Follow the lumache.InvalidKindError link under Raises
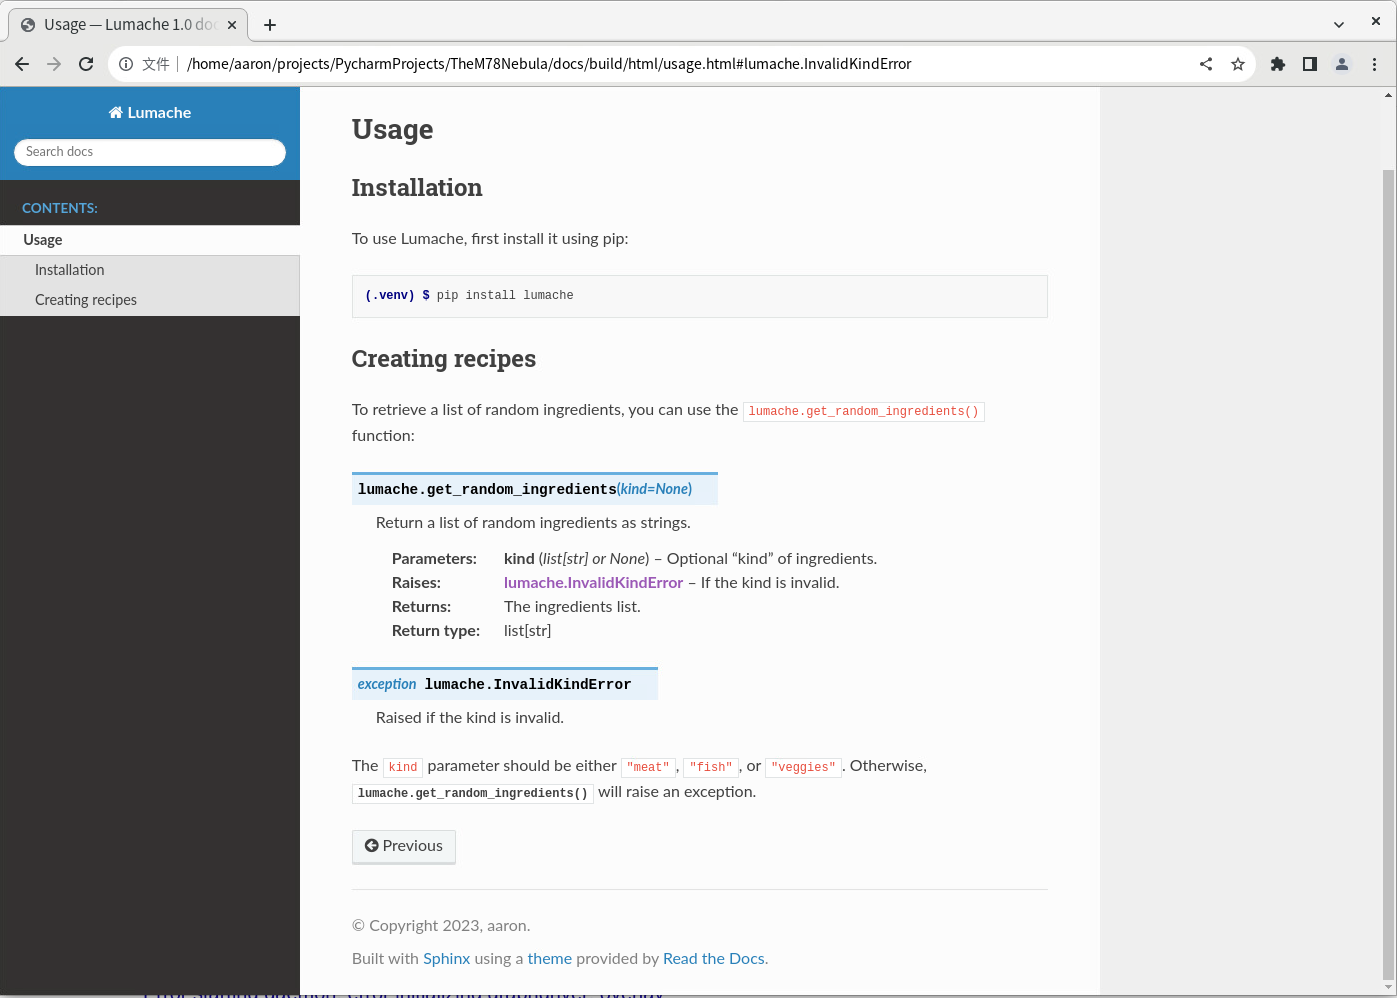This screenshot has height=998, width=1397. tap(593, 583)
